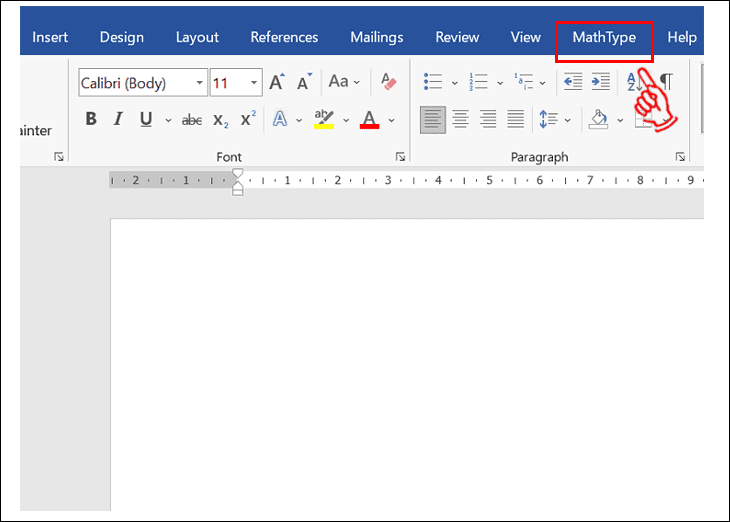This screenshot has height=522, width=730.
Task: Click inside the blank document page
Action: tap(407, 364)
